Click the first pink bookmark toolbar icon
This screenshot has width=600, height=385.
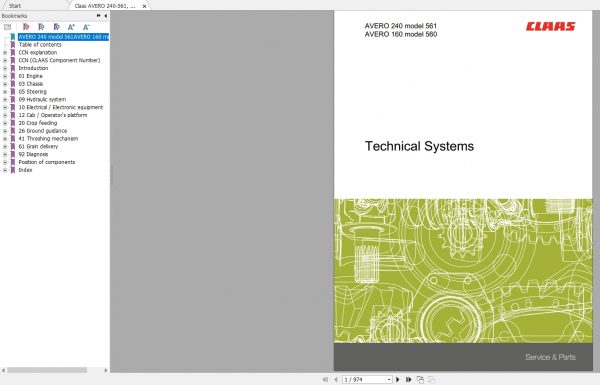pos(26,27)
